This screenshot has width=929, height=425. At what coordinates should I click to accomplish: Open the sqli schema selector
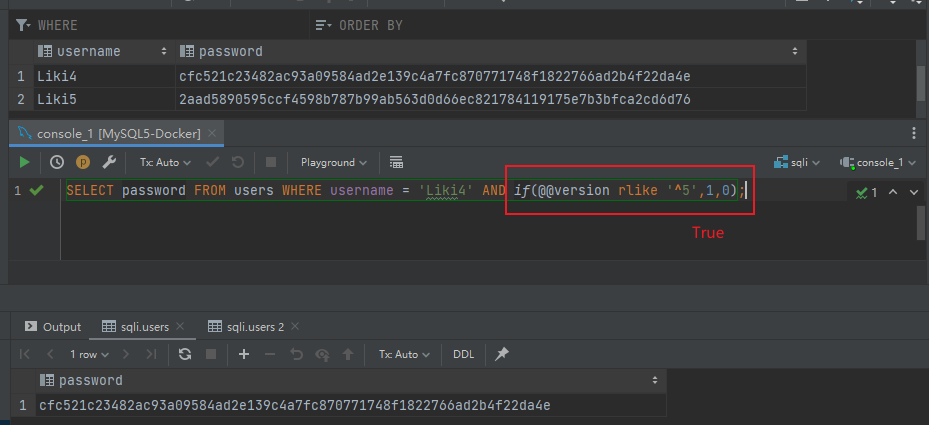pyautogui.click(x=798, y=162)
